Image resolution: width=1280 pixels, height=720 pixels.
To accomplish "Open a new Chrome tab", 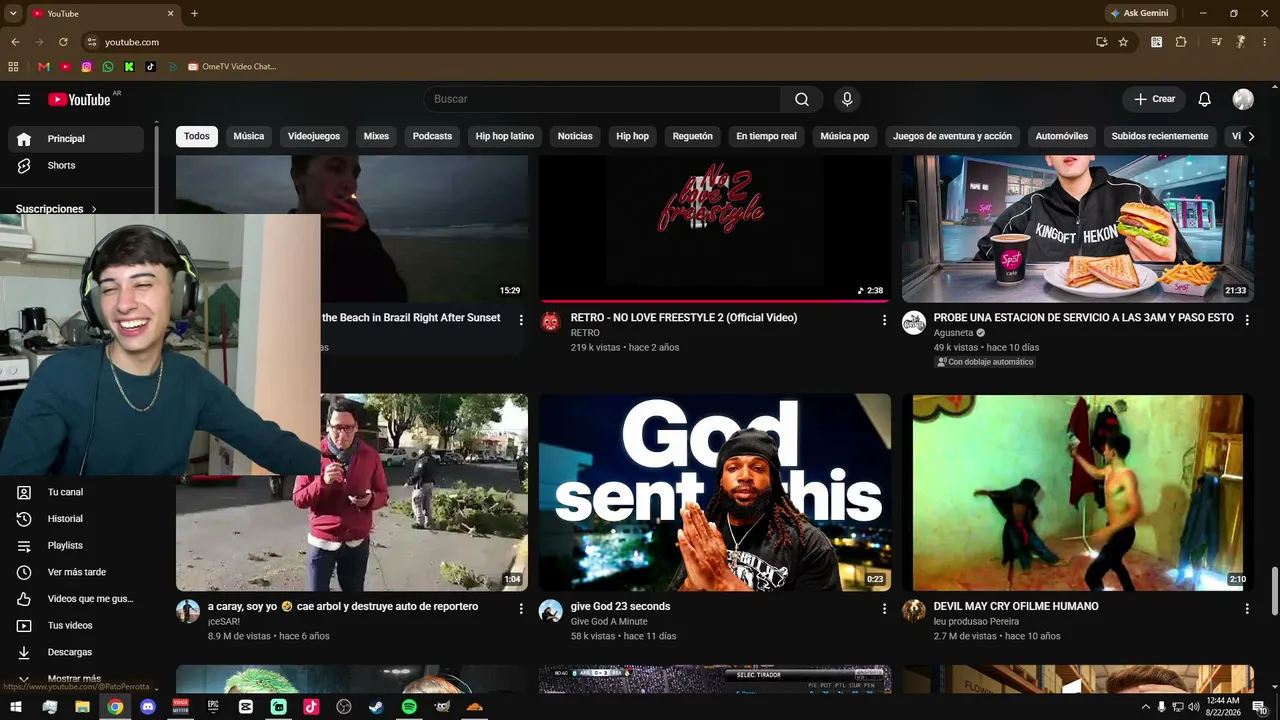I will pos(194,14).
